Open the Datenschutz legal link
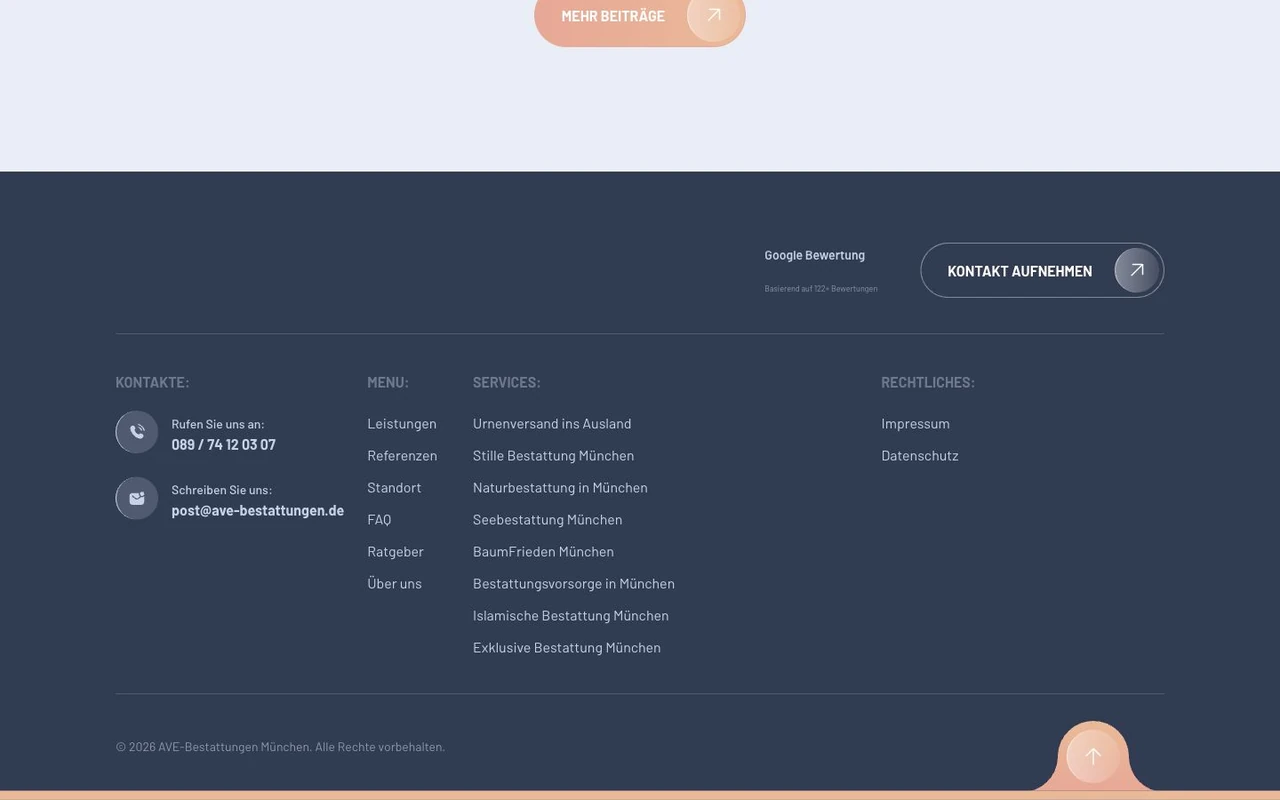 coord(919,455)
